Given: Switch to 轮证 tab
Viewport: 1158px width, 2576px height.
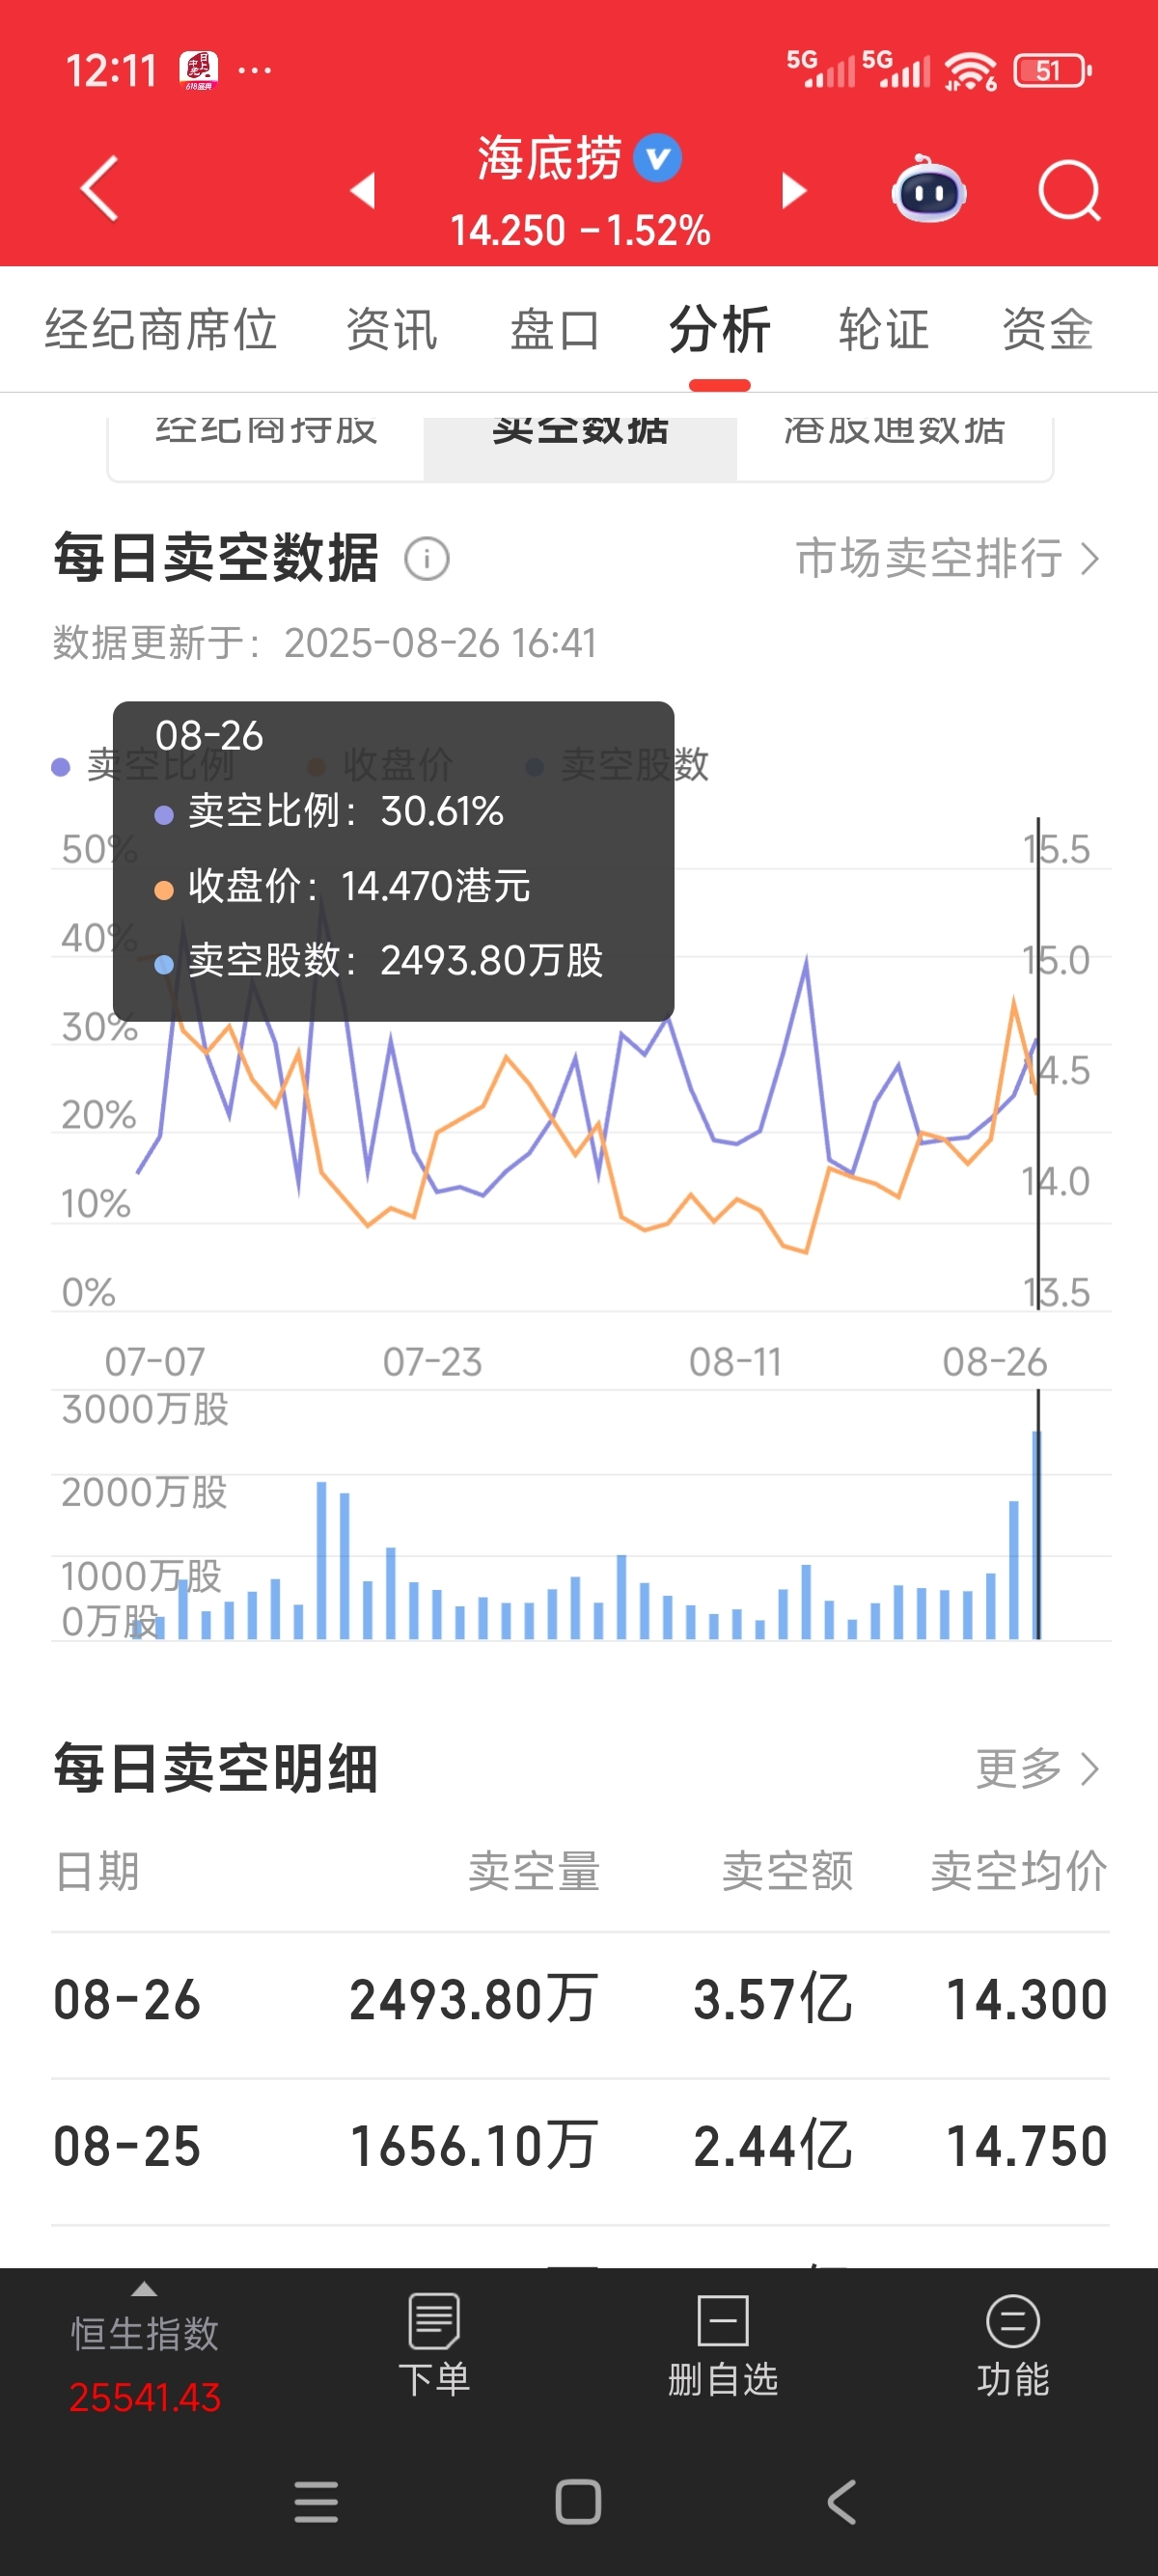Looking at the screenshot, I should pyautogui.click(x=883, y=330).
